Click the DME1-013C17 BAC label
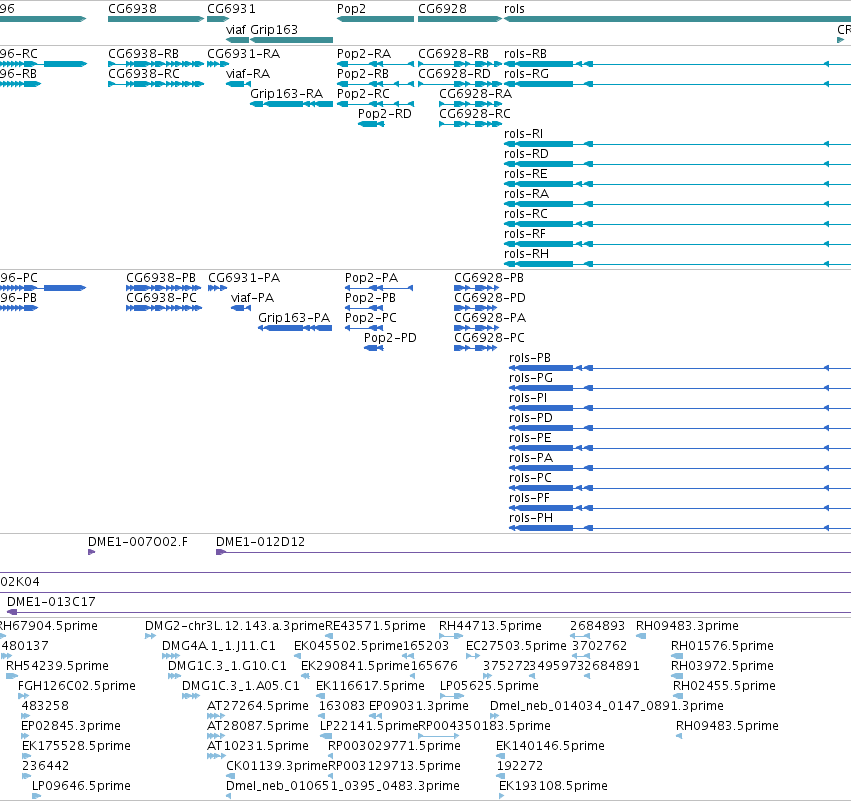The height and width of the screenshot is (801, 851). tap(51, 602)
